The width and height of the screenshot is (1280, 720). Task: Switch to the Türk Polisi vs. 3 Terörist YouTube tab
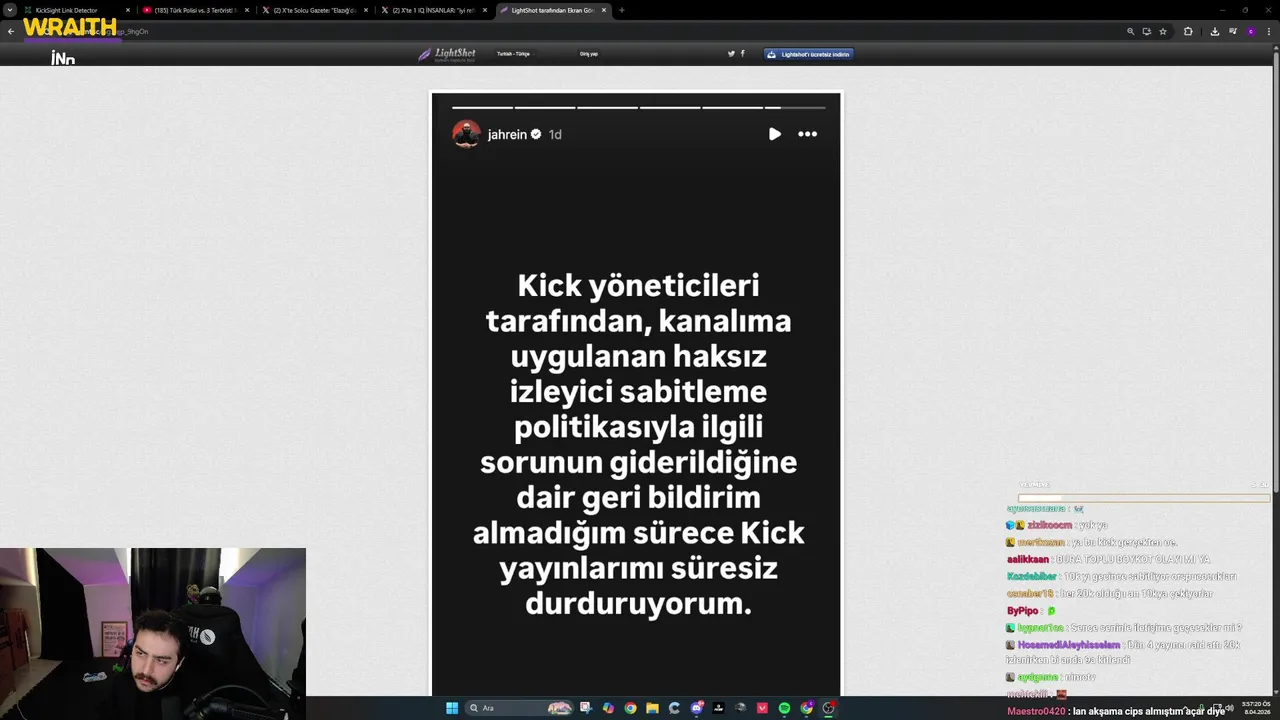pyautogui.click(x=195, y=10)
